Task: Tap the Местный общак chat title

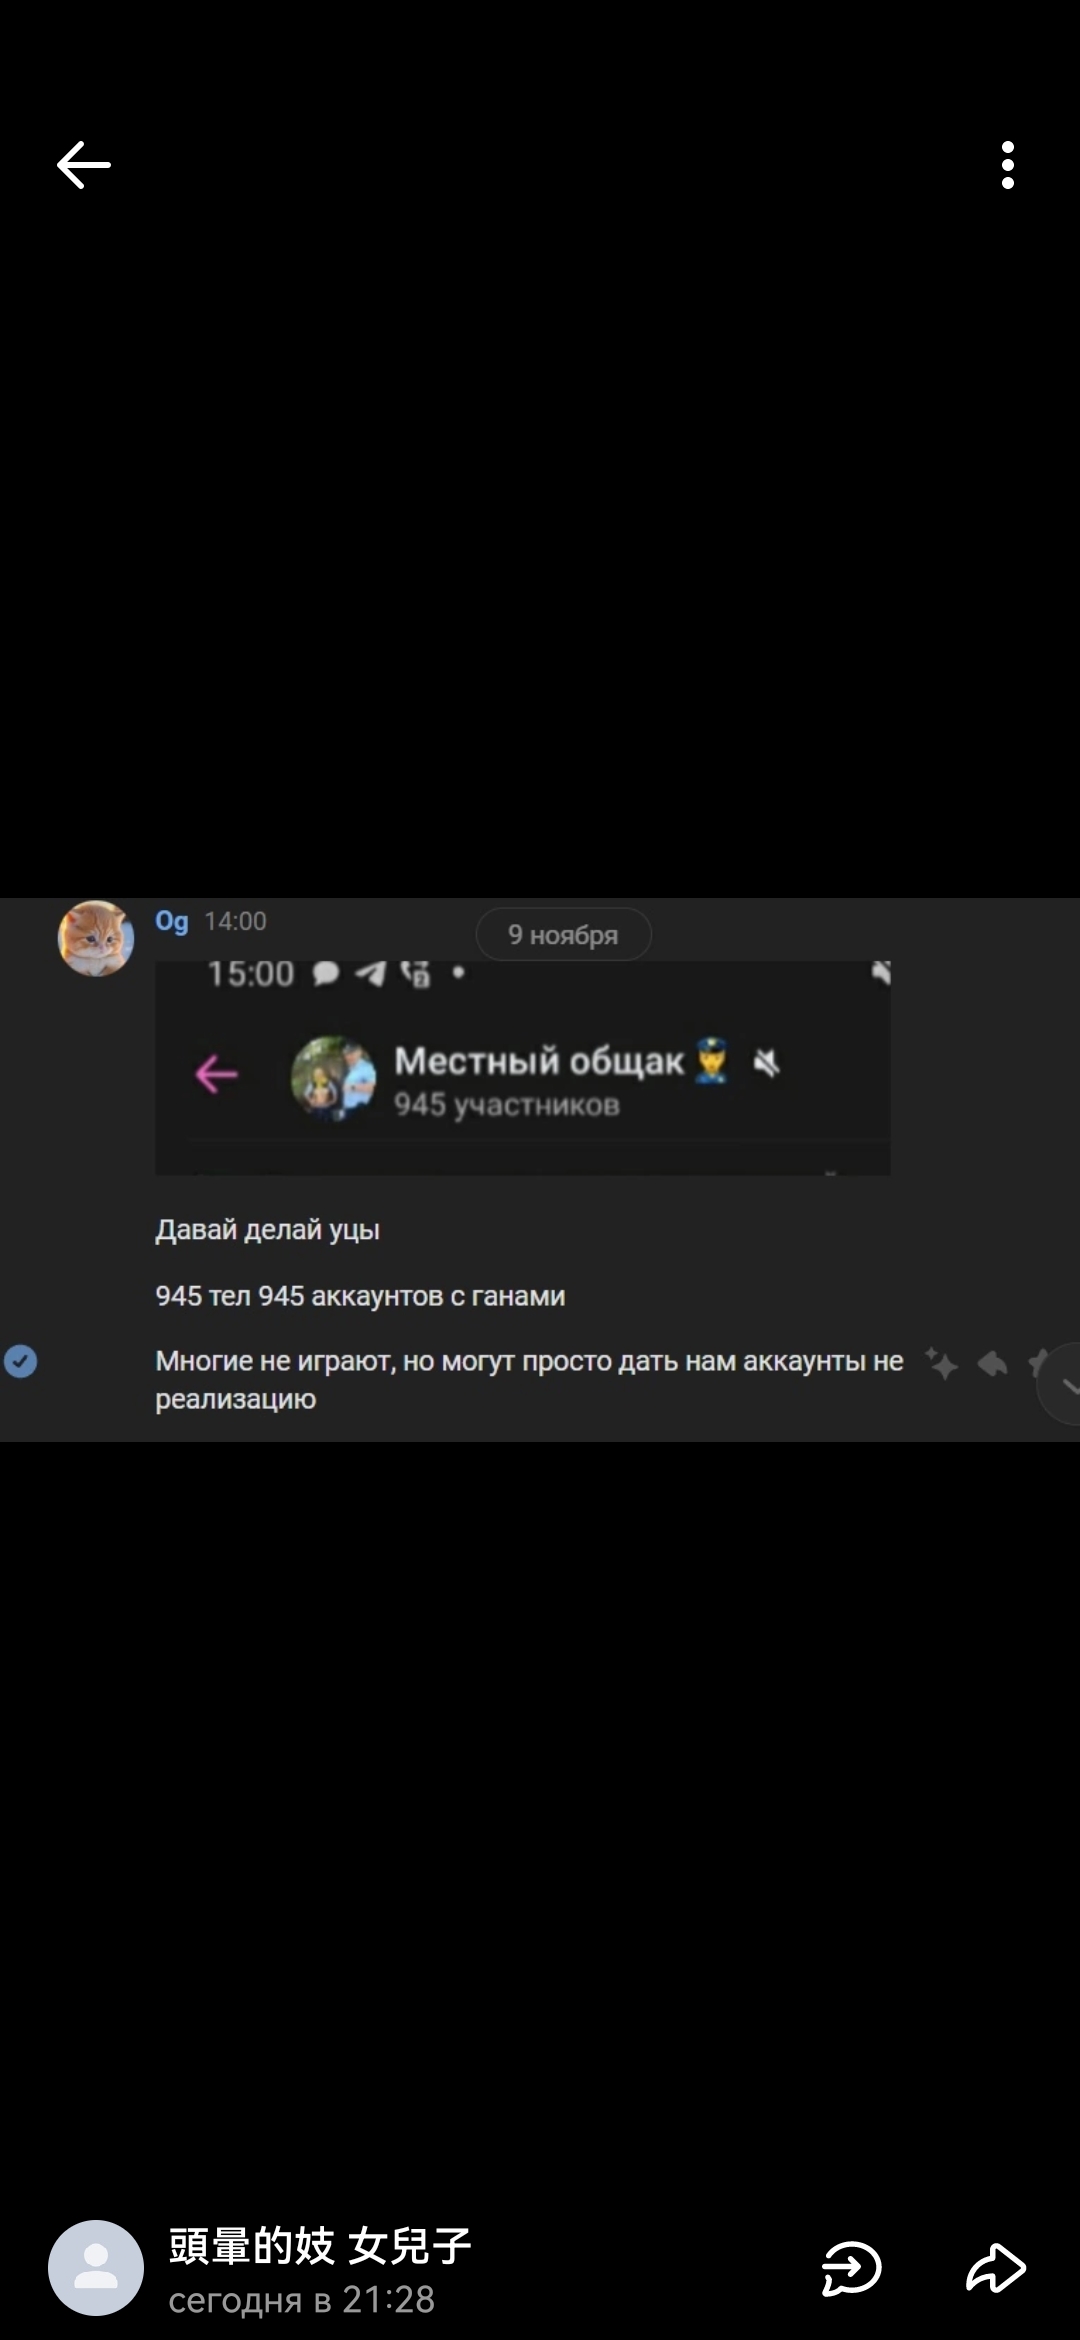Action: (538, 1061)
